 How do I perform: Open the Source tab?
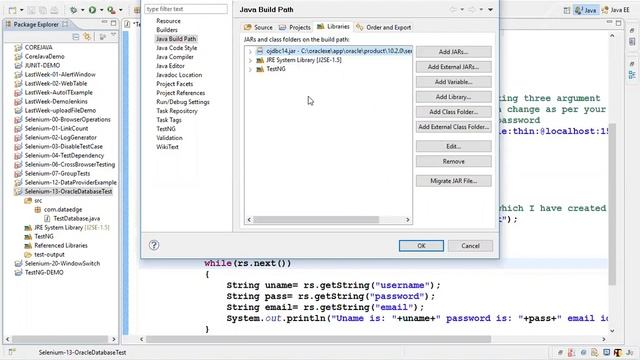click(x=258, y=27)
